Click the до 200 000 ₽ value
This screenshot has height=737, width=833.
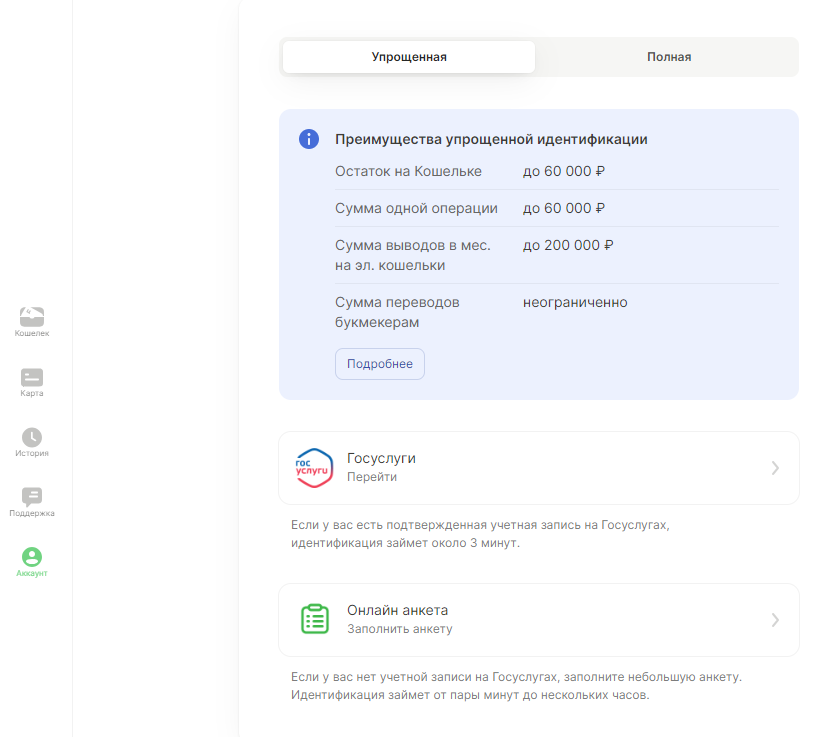click(x=568, y=245)
